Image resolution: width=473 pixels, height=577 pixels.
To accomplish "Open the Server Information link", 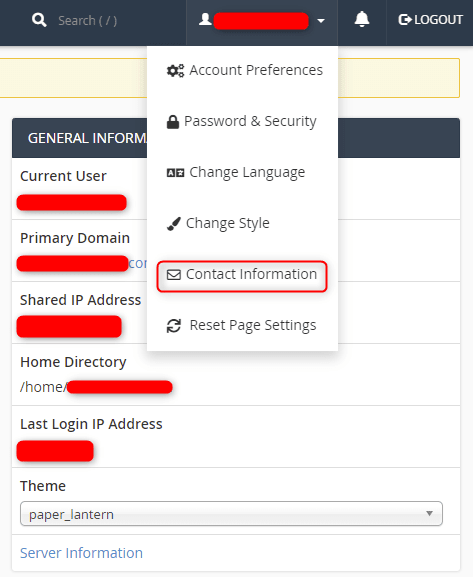I will pos(81,553).
